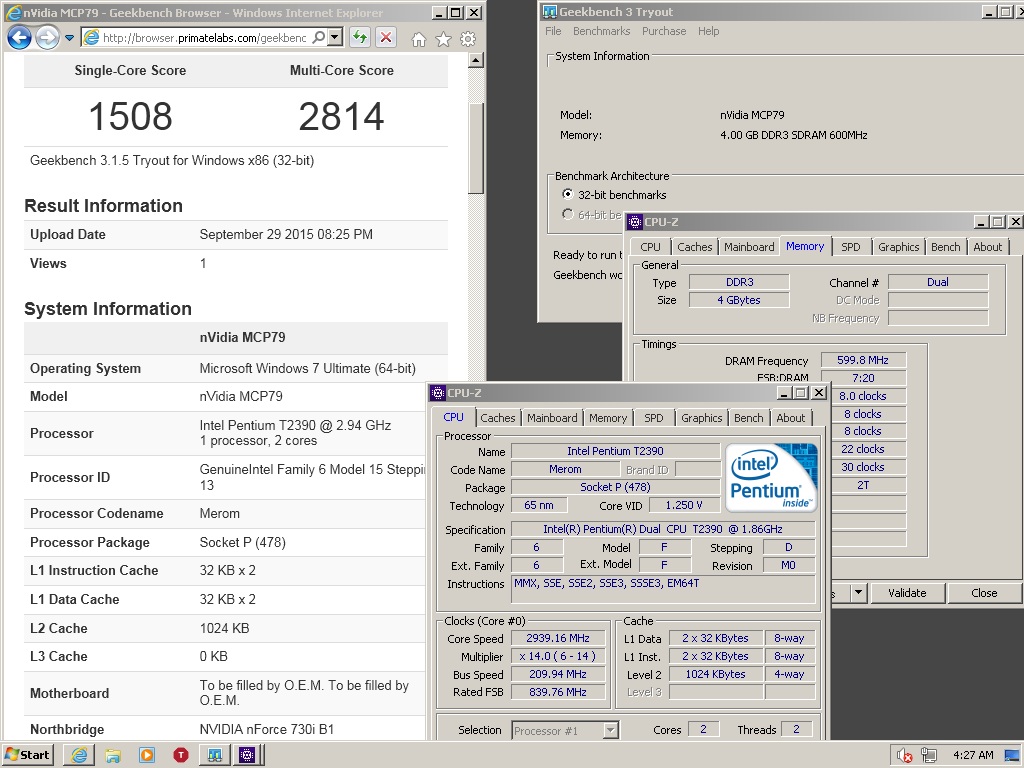Switch to Mainboard tab in back CPU-Z window
The image size is (1024, 768).
[749, 248]
